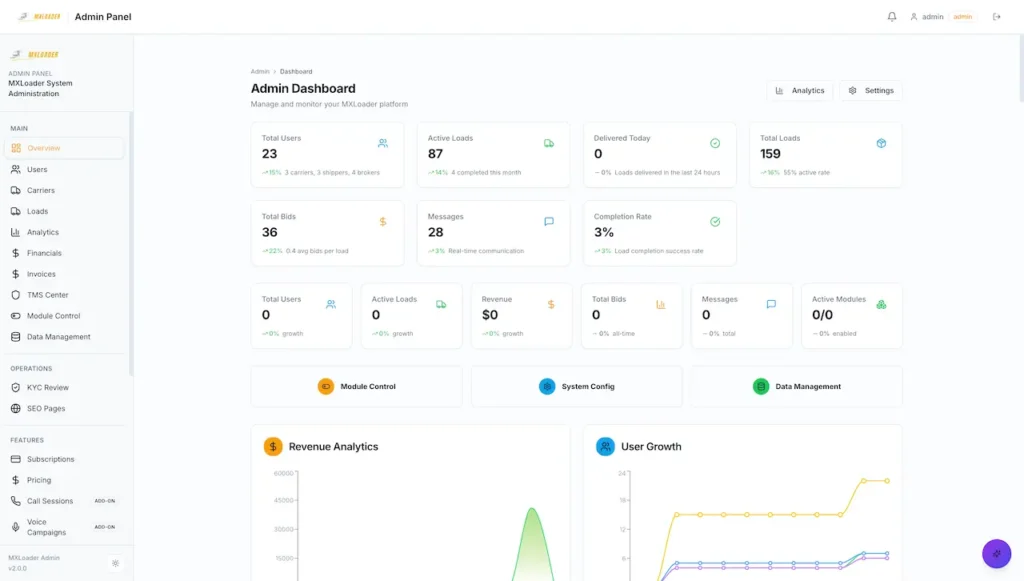Click last yellow point in User Growth chart
The image size is (1024, 581).
(x=887, y=481)
